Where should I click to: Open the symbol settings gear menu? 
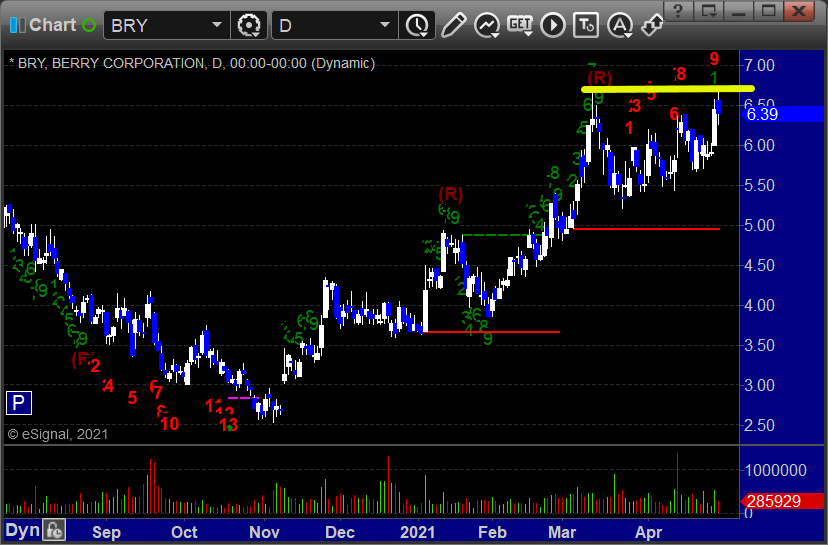(x=249, y=25)
